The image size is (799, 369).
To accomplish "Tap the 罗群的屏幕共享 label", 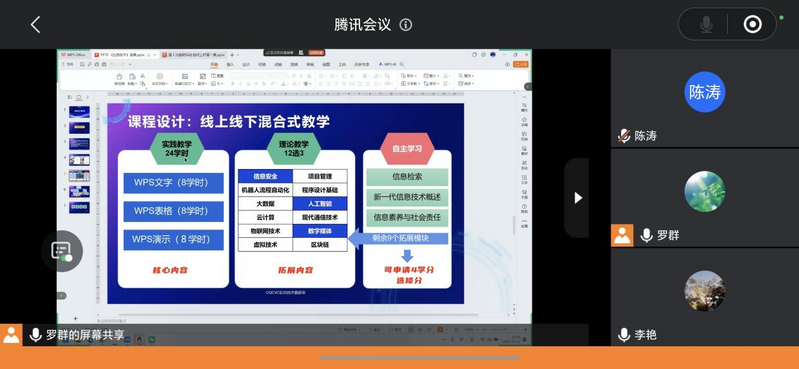I will (85, 335).
